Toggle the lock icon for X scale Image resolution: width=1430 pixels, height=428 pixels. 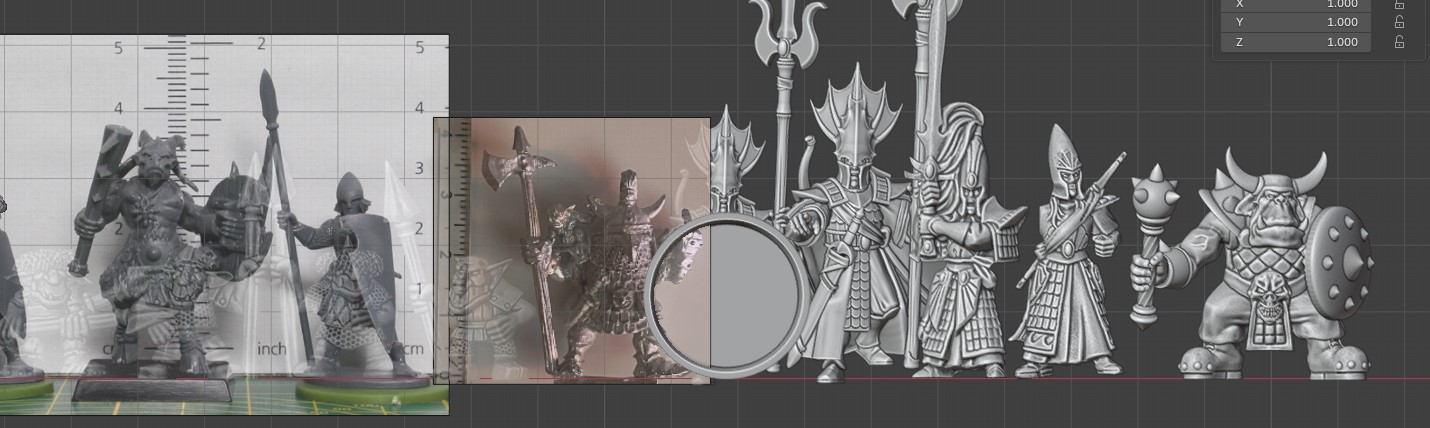(x=1399, y=4)
